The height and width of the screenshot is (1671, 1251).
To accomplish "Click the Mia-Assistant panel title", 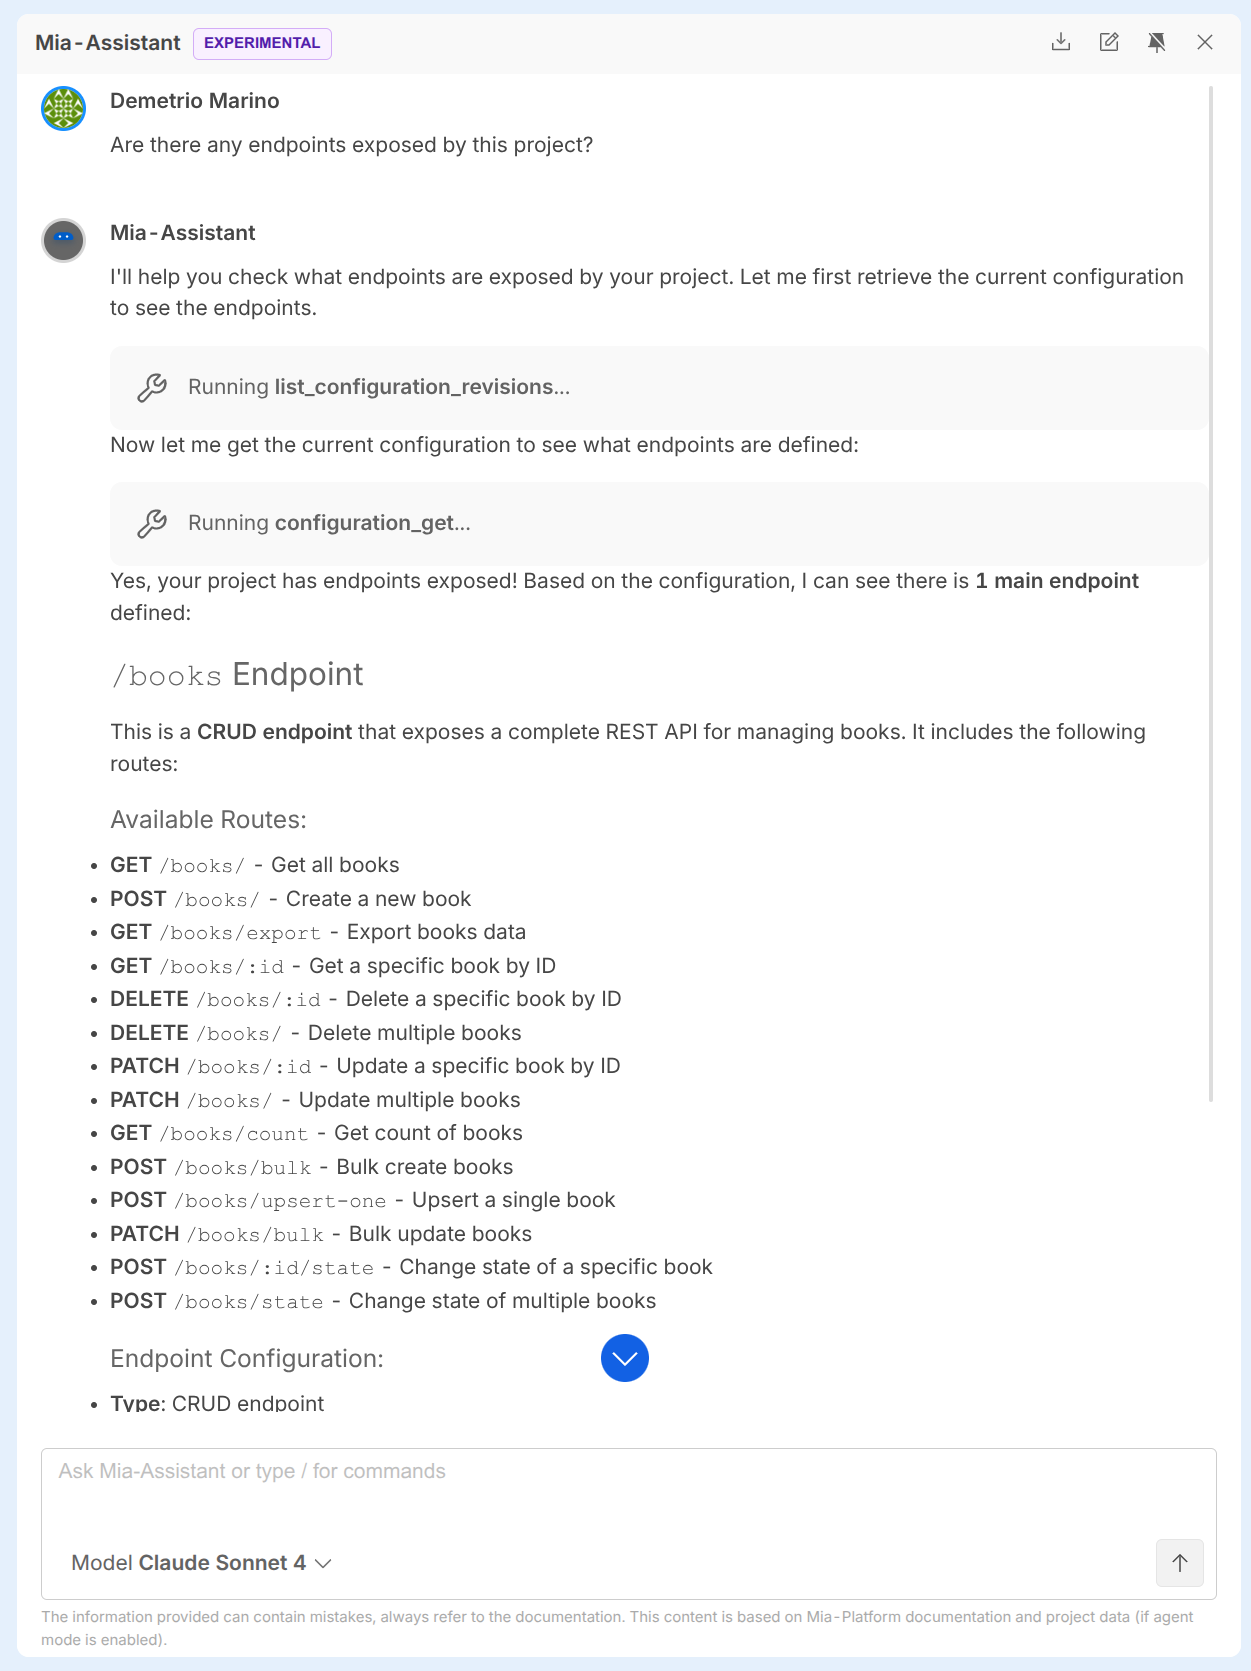I will (108, 43).
